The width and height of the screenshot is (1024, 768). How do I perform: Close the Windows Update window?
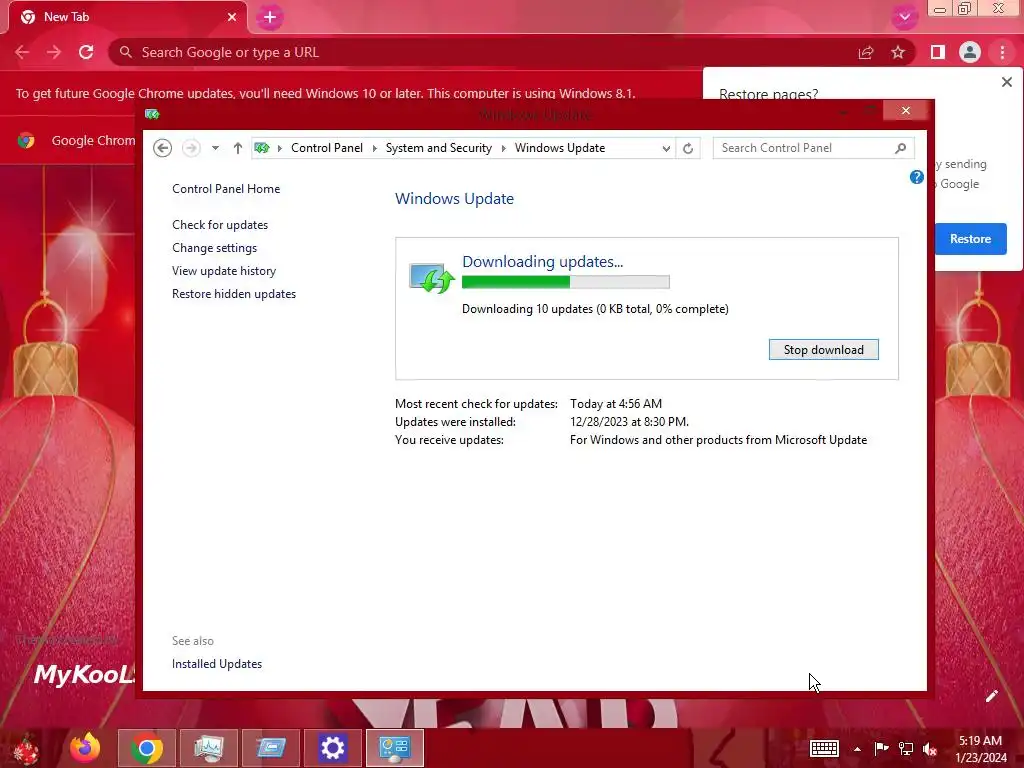pyautogui.click(x=905, y=110)
